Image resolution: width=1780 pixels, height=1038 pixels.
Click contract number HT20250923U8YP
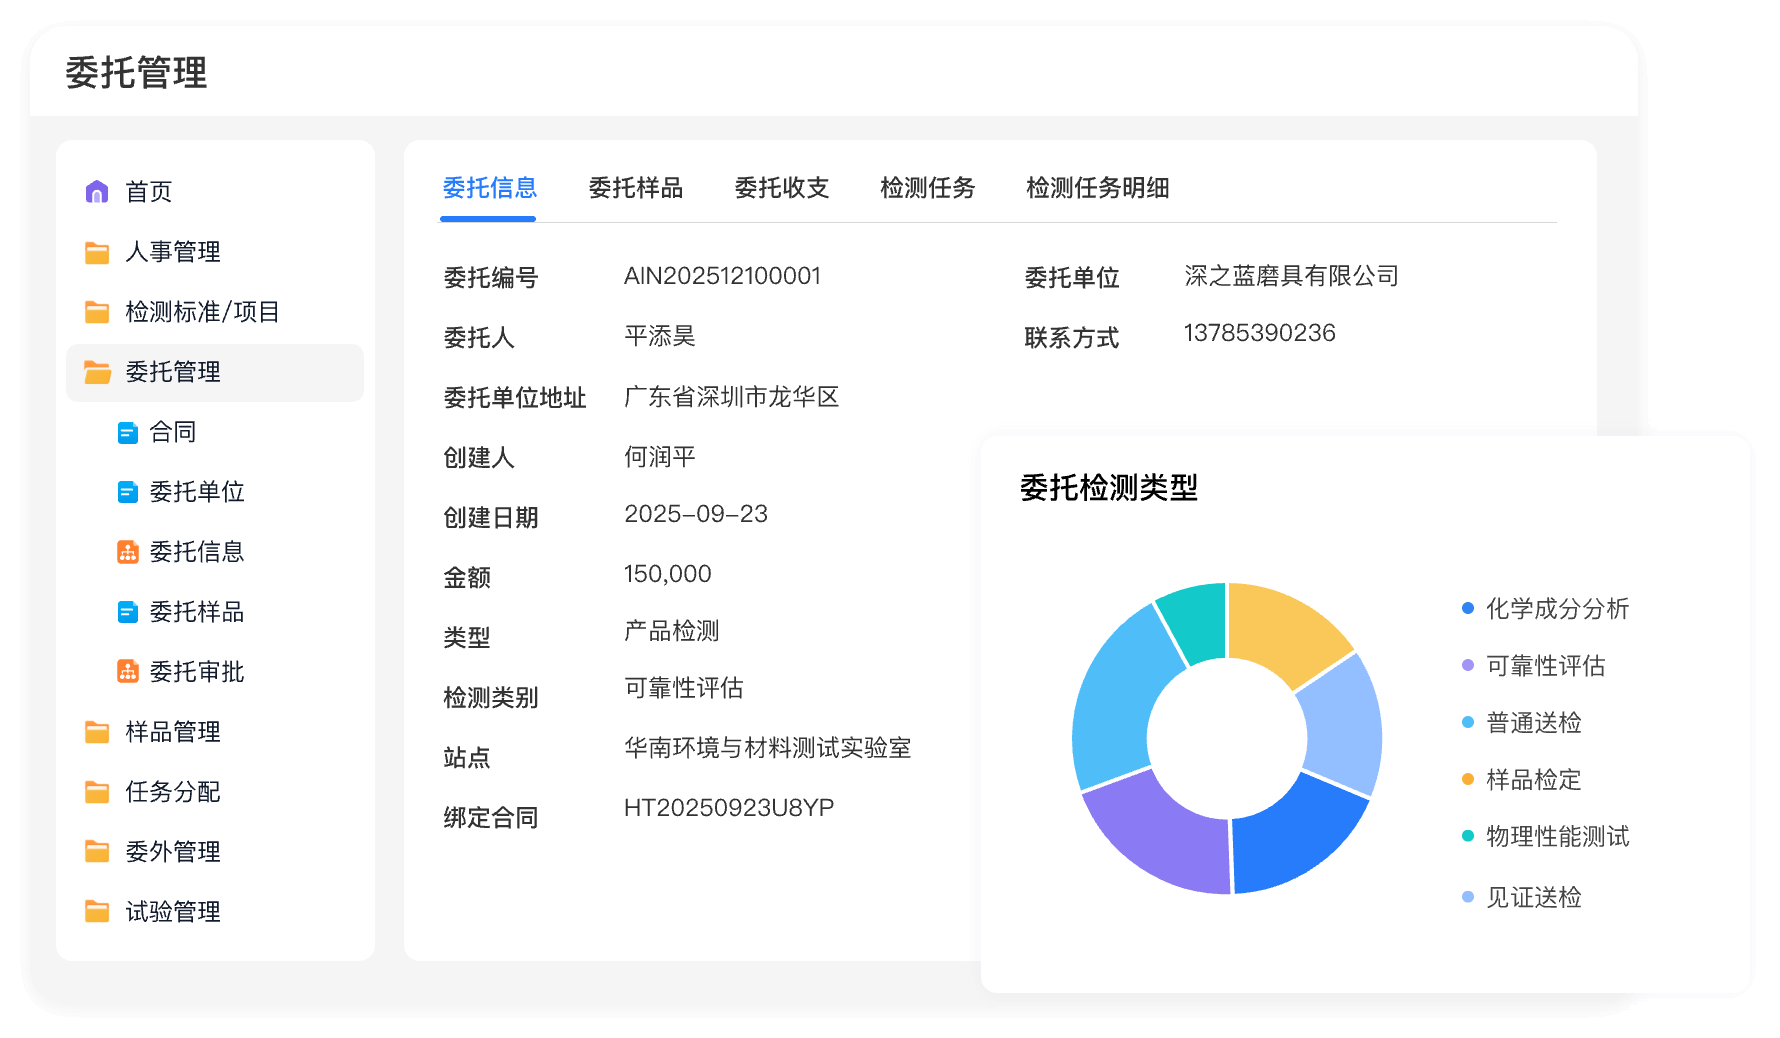(728, 808)
